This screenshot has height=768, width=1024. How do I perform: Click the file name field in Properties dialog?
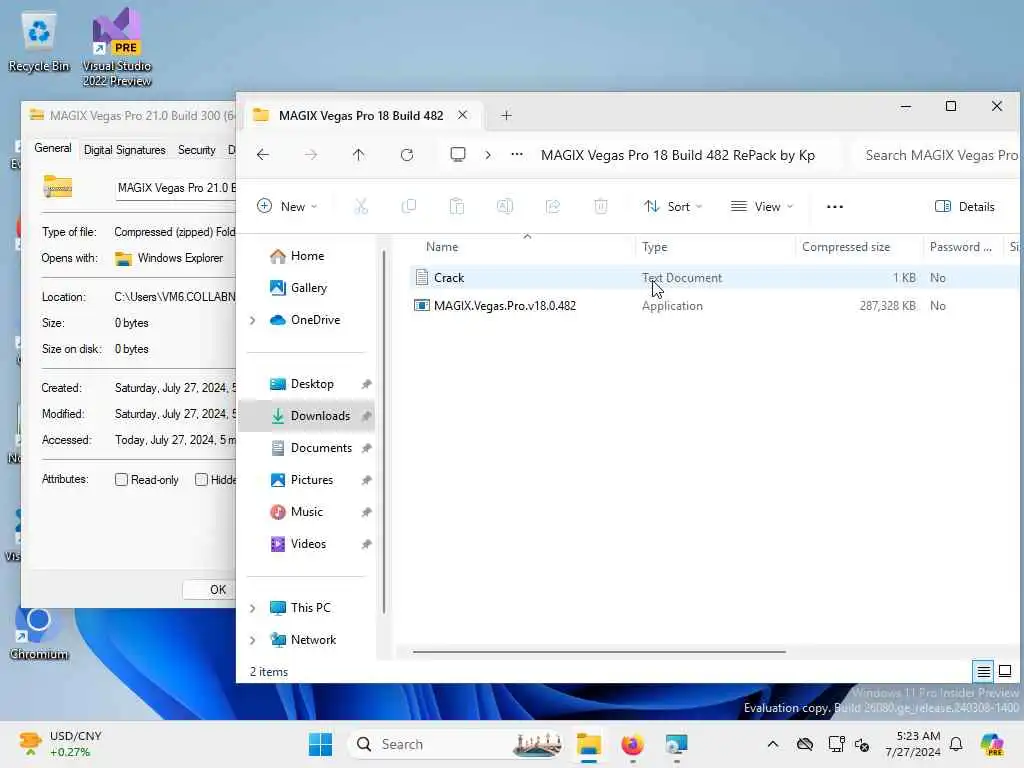tap(175, 188)
